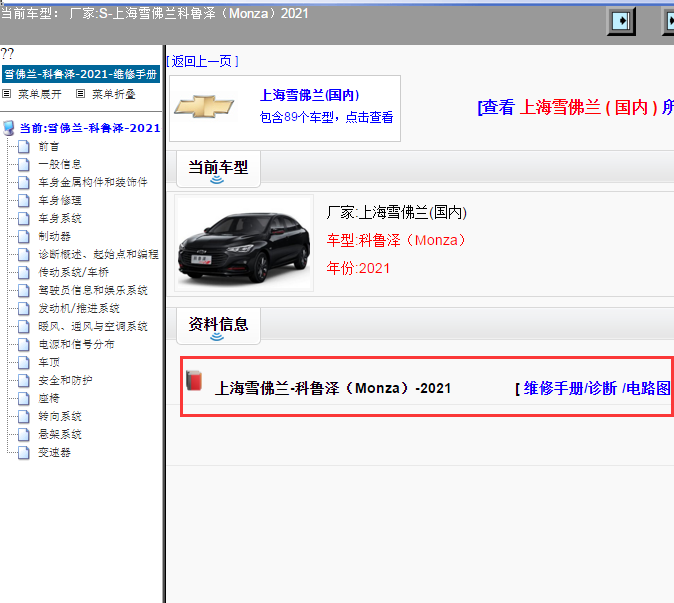Click page icon next to 变速器

24,453
